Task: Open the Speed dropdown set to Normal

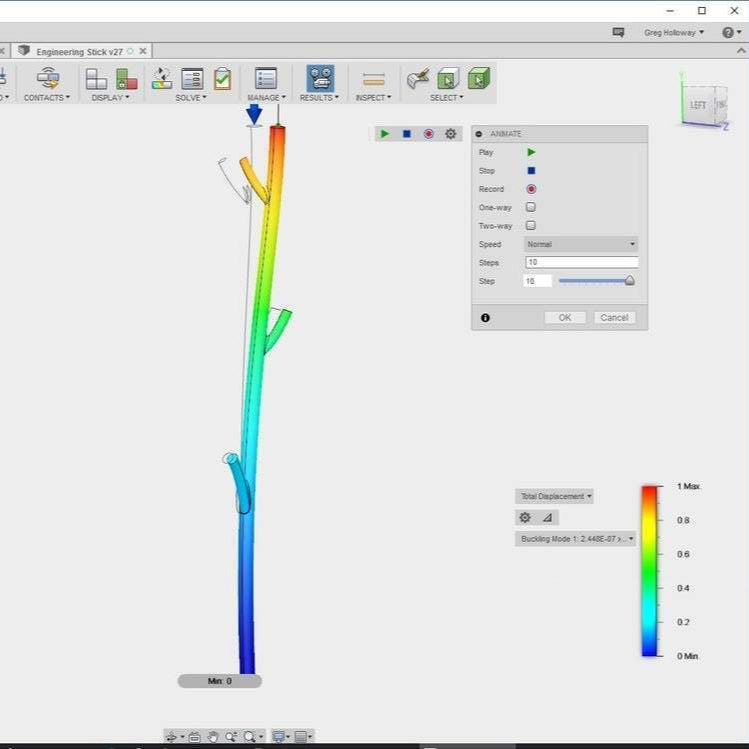Action: pyautogui.click(x=581, y=244)
